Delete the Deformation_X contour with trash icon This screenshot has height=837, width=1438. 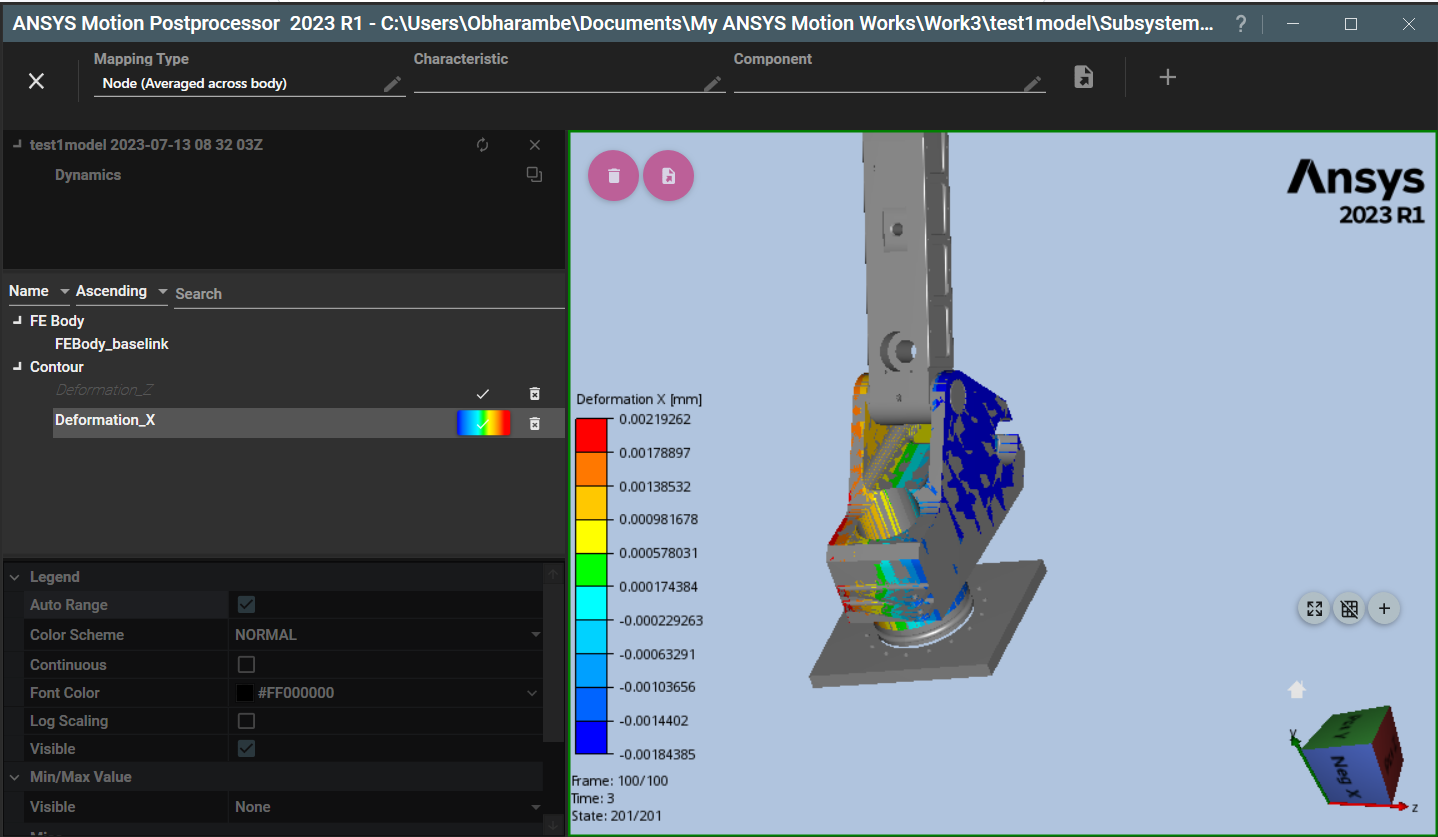click(x=535, y=423)
